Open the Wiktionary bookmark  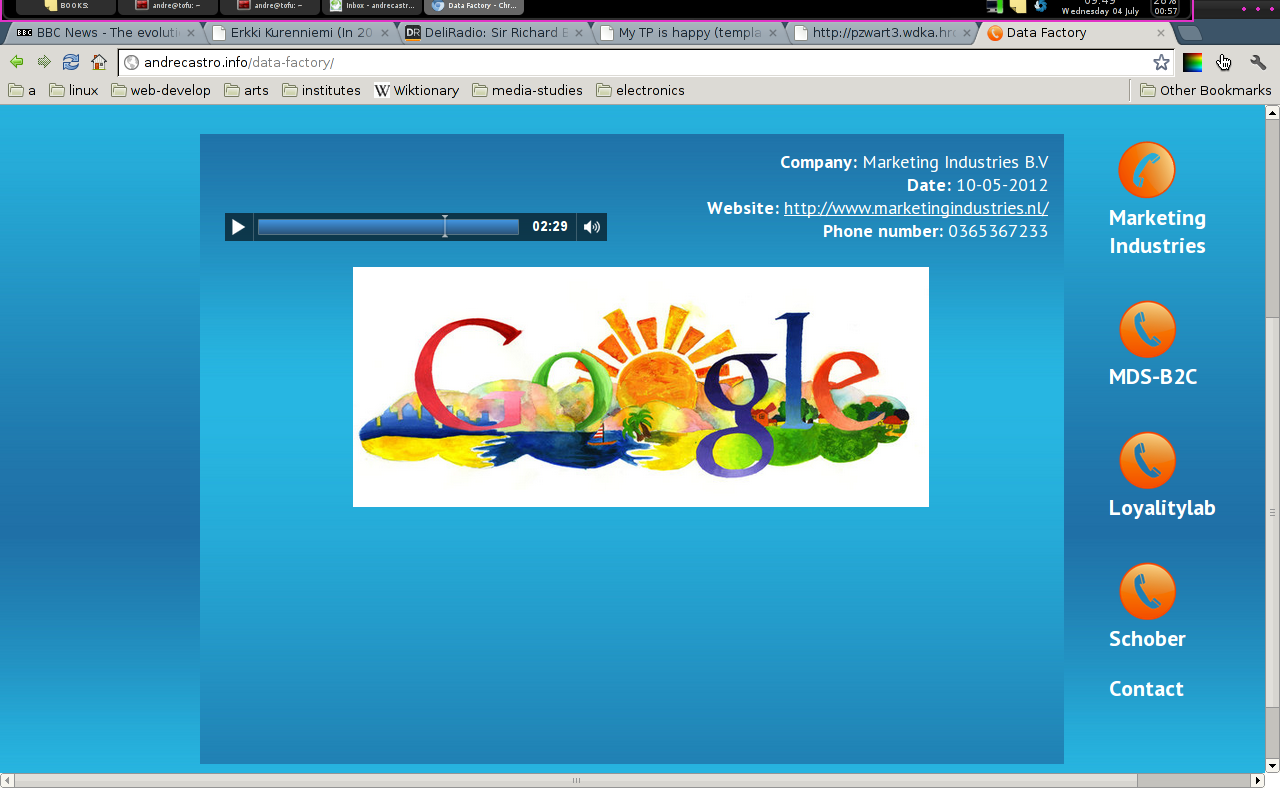pyautogui.click(x=416, y=90)
